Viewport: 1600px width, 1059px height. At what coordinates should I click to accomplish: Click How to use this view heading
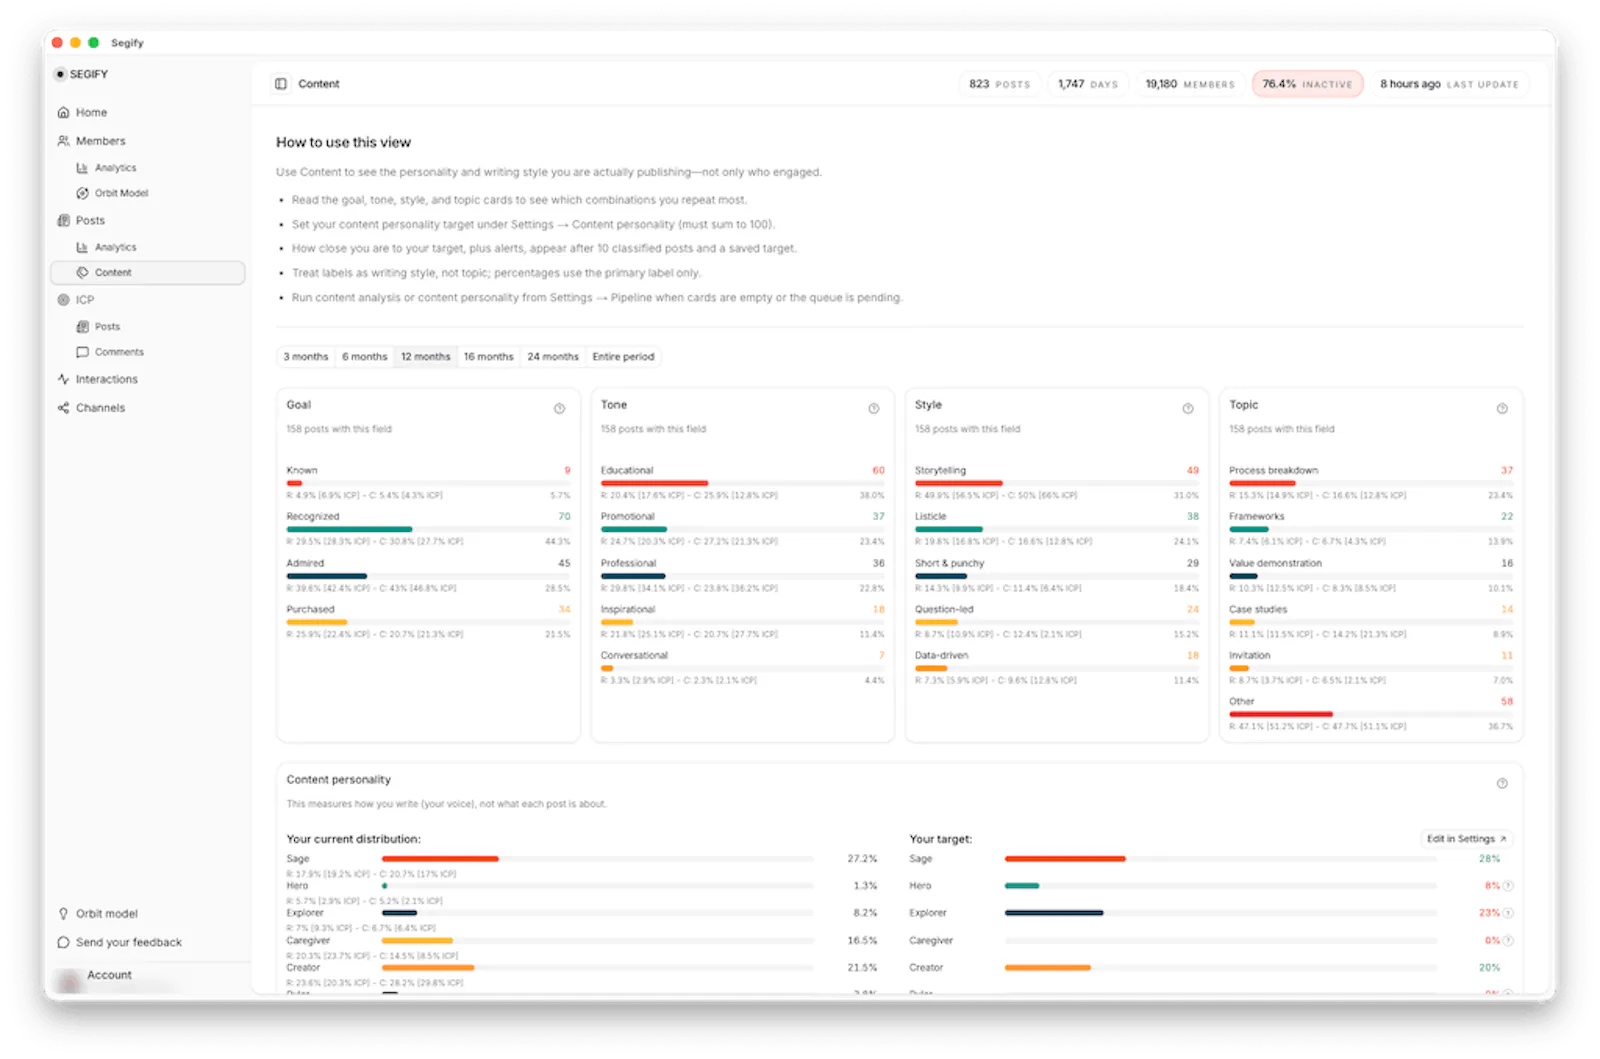click(x=343, y=142)
